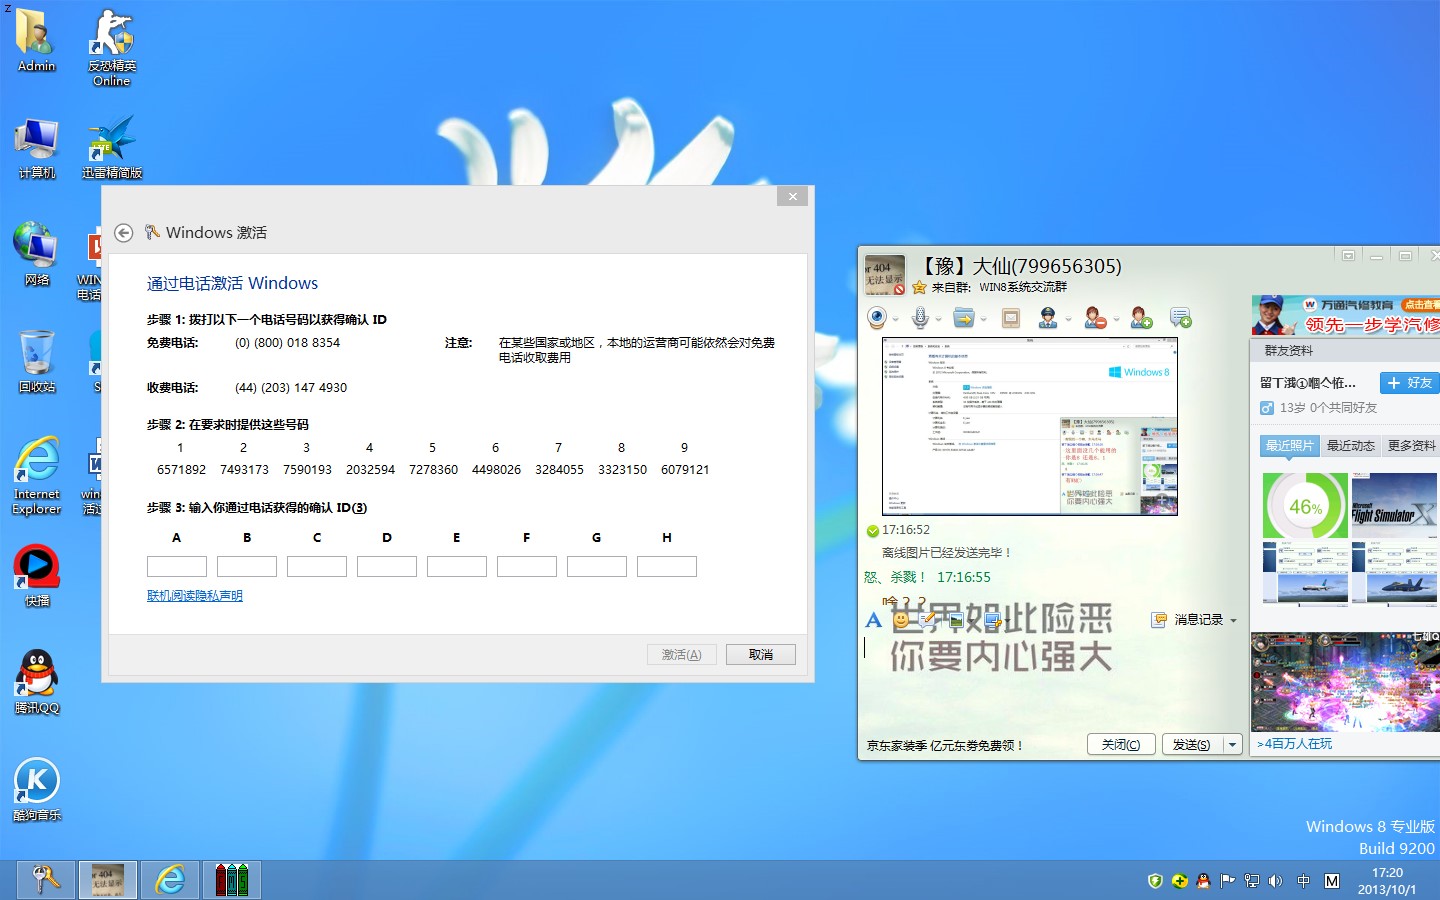Start a video call in QQ chat
The width and height of the screenshot is (1440, 900).
coord(877,318)
